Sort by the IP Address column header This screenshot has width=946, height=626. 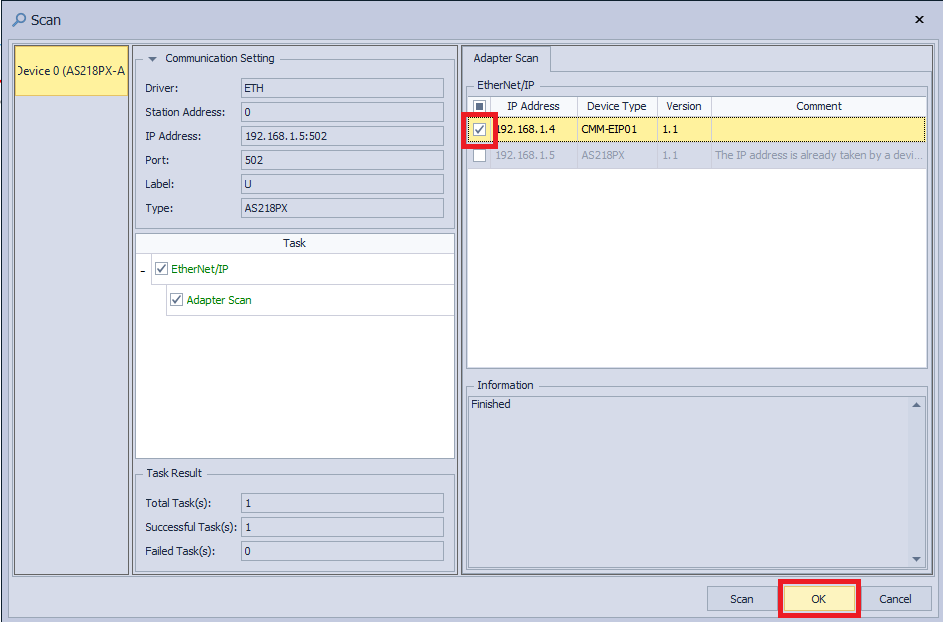534,106
